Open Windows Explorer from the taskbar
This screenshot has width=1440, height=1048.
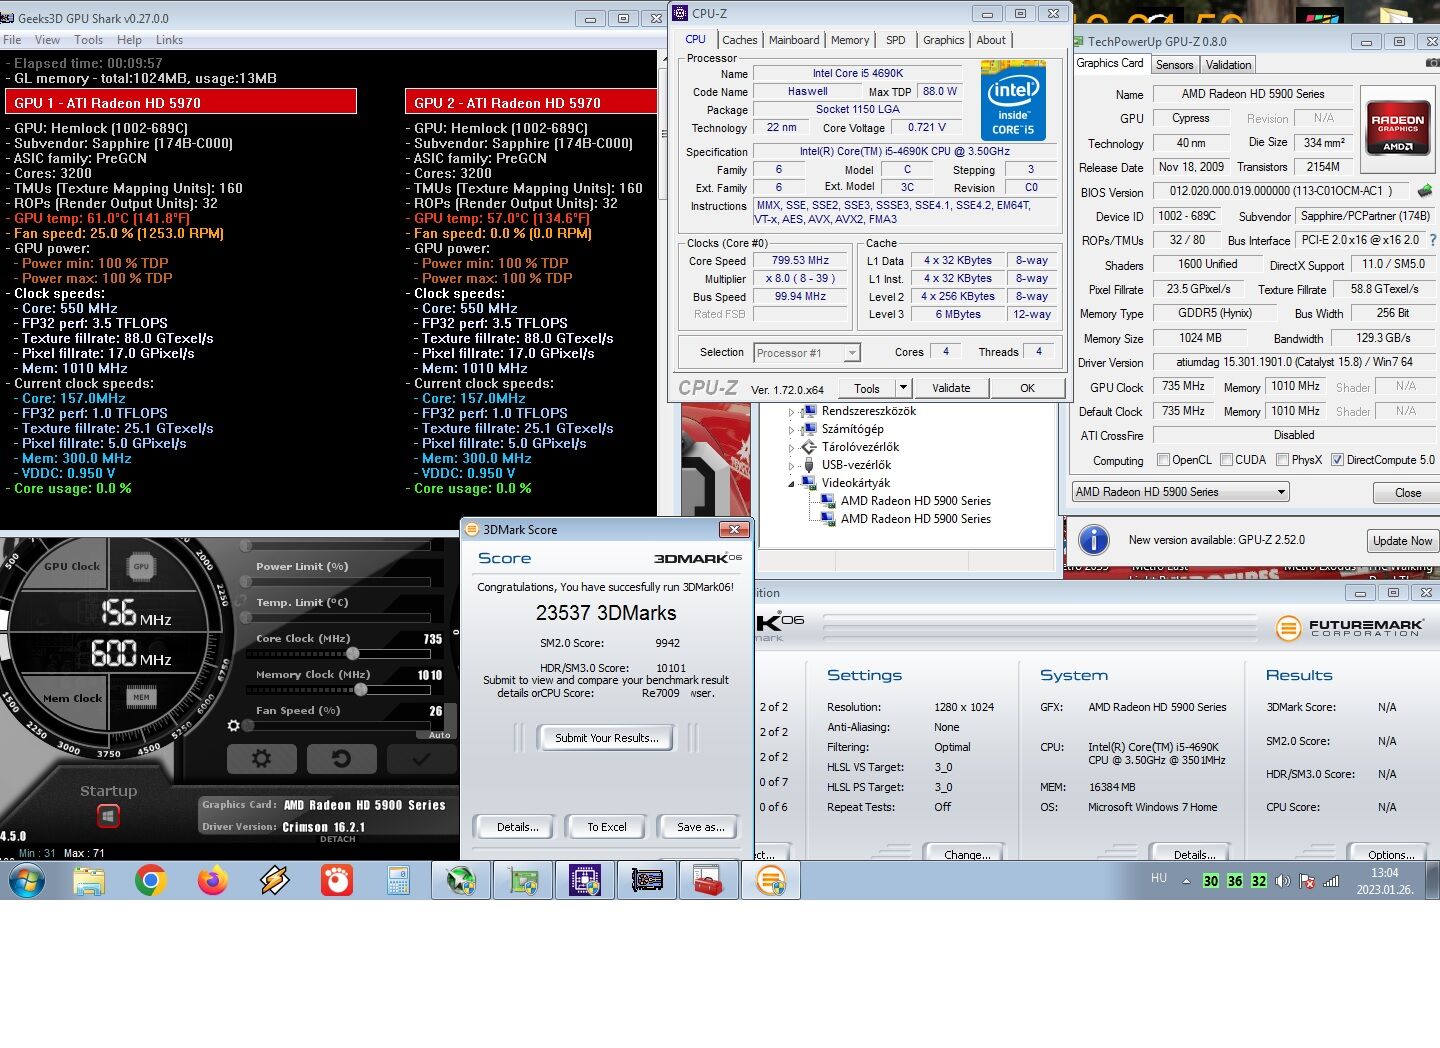point(89,880)
